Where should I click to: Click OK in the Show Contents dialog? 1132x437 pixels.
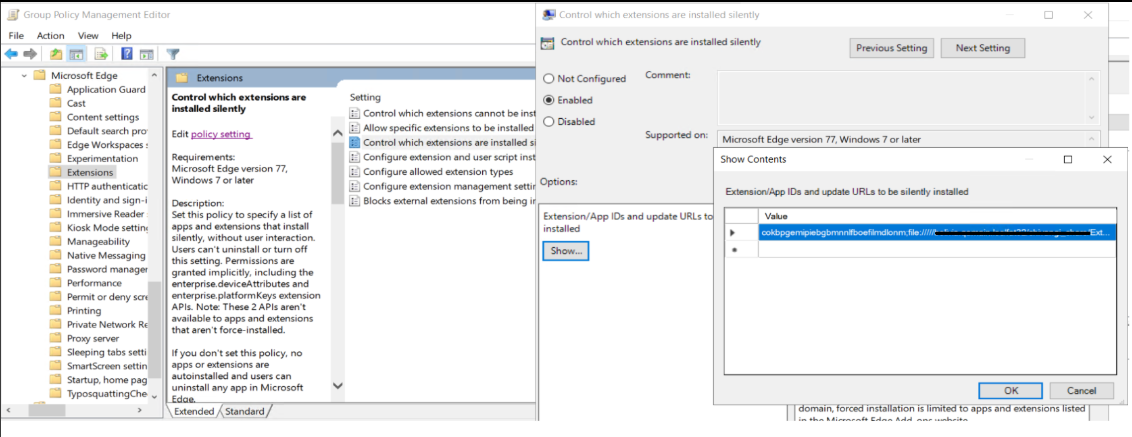click(1011, 390)
